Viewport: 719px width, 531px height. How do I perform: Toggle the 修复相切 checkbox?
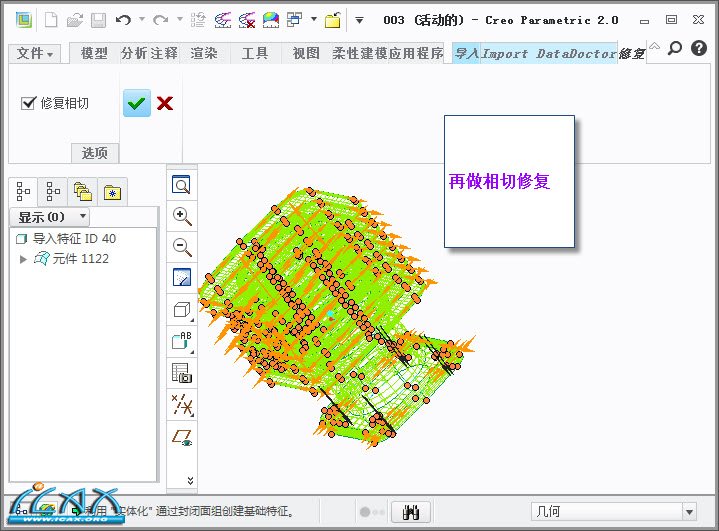click(x=28, y=103)
